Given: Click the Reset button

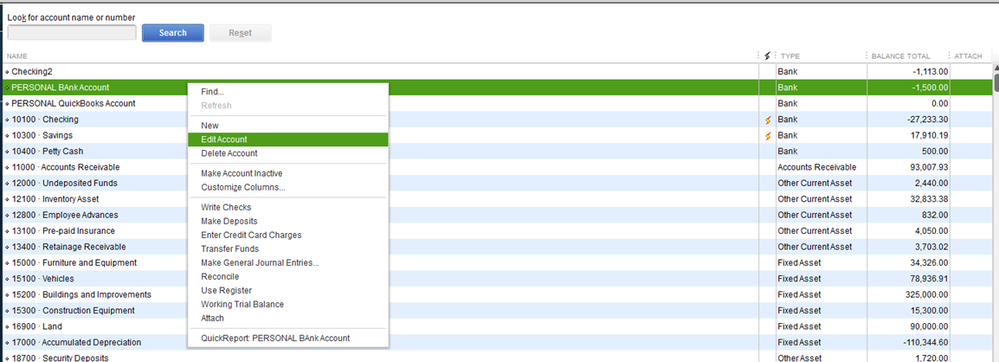Looking at the screenshot, I should [240, 33].
